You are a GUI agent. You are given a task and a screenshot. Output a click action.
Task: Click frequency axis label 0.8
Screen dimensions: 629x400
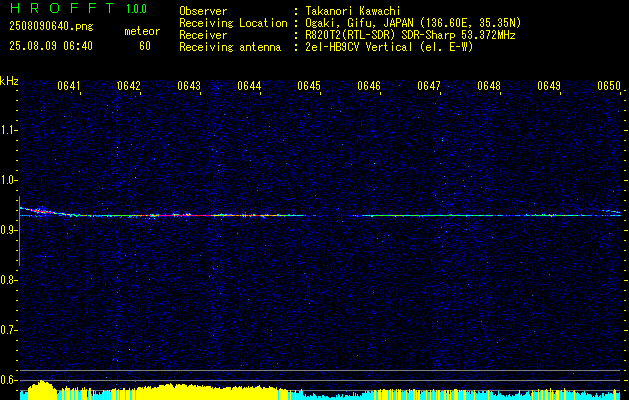click(x=8, y=280)
